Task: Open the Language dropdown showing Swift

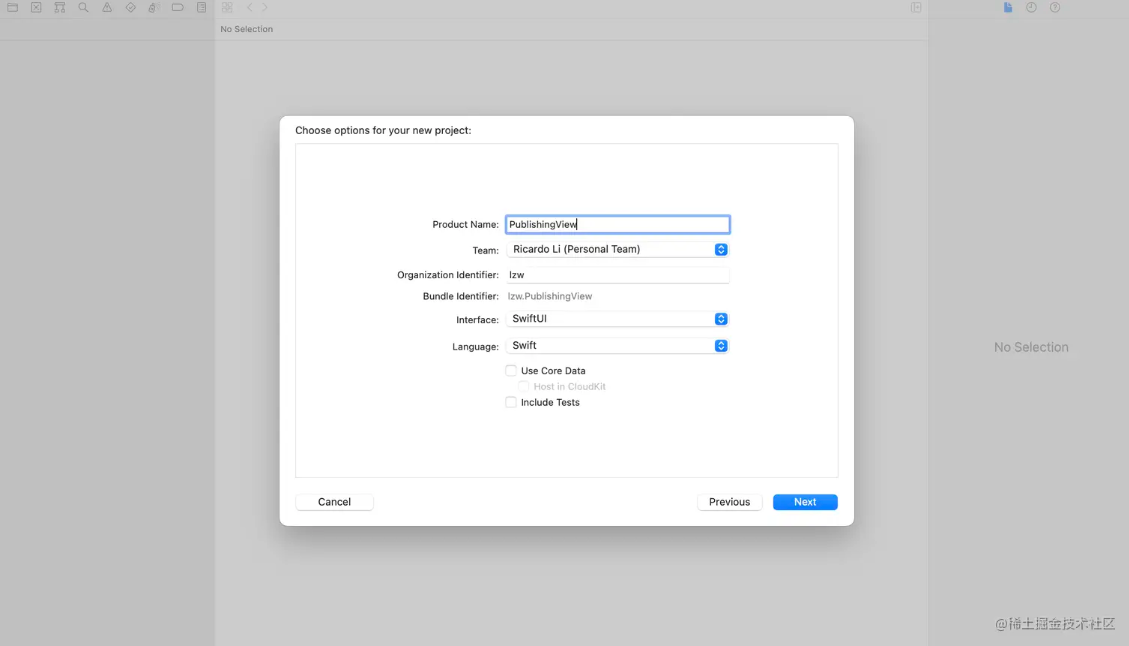Action: pos(618,346)
